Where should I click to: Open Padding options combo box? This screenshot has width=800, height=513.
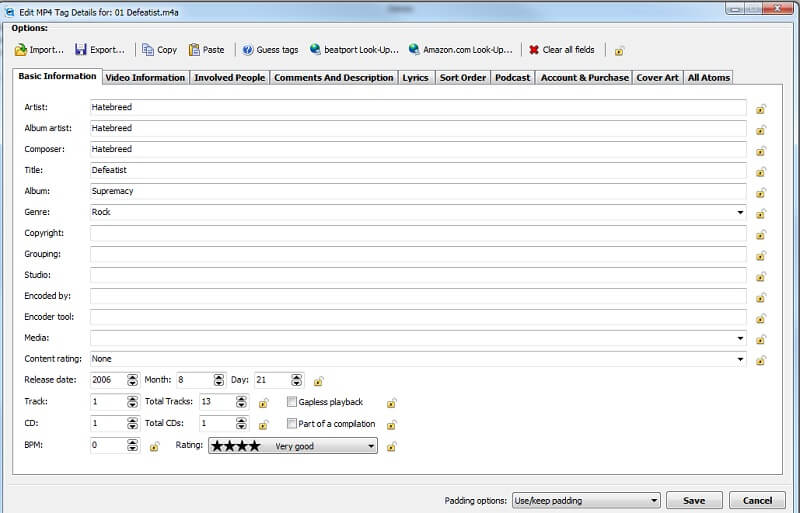point(653,500)
